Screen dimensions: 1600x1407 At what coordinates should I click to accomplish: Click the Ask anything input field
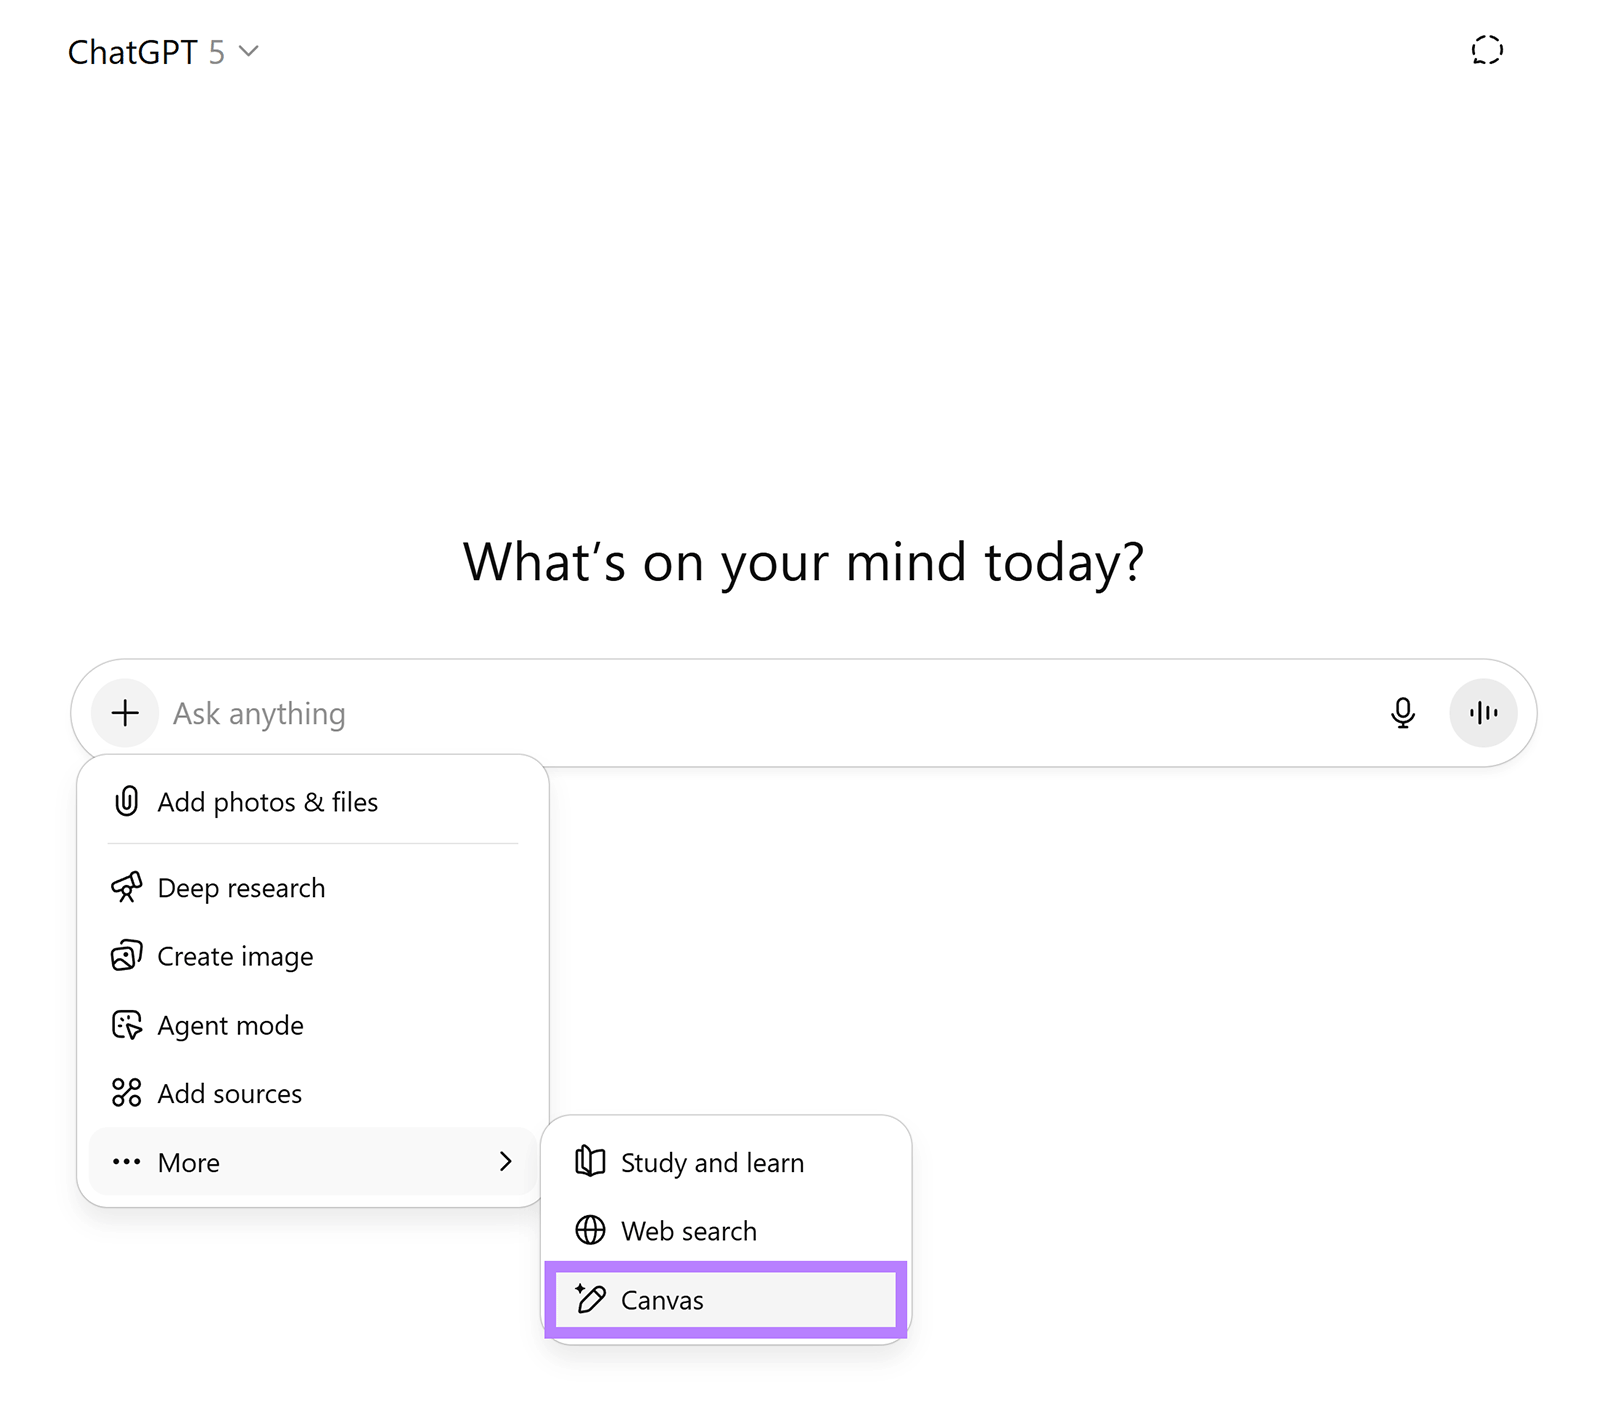pos(600,713)
